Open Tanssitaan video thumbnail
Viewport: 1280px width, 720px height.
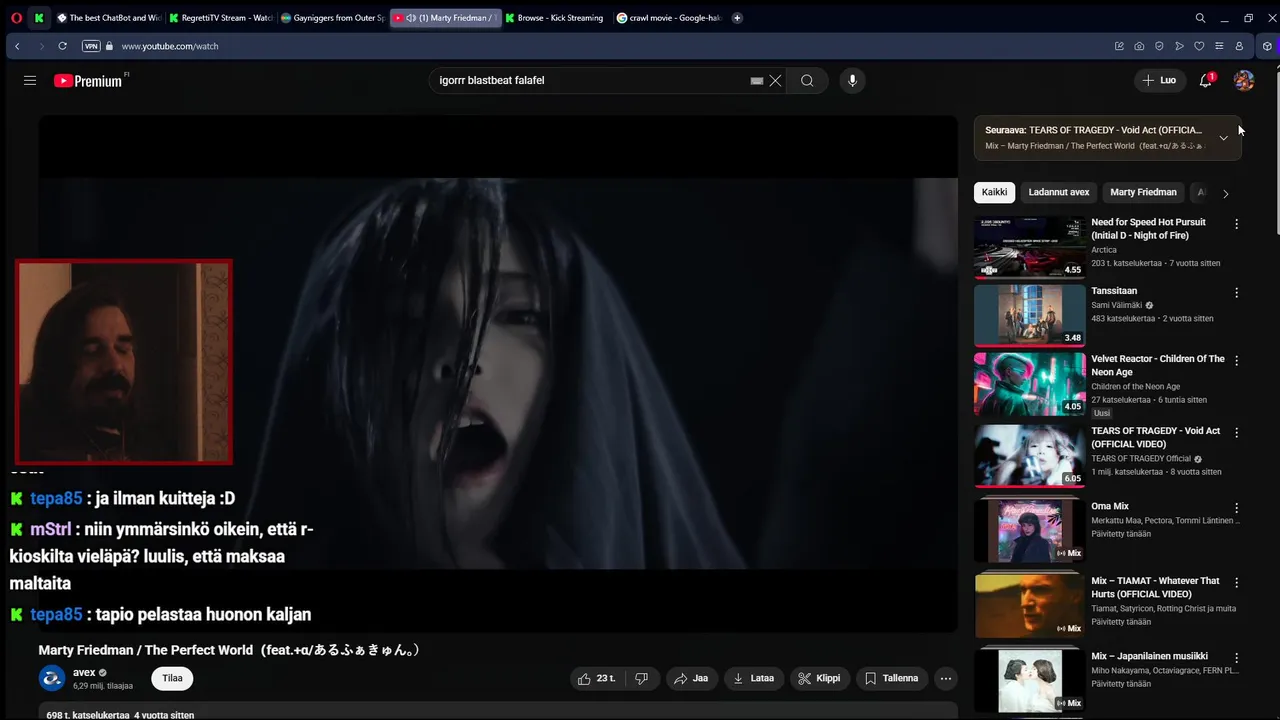1030,315
